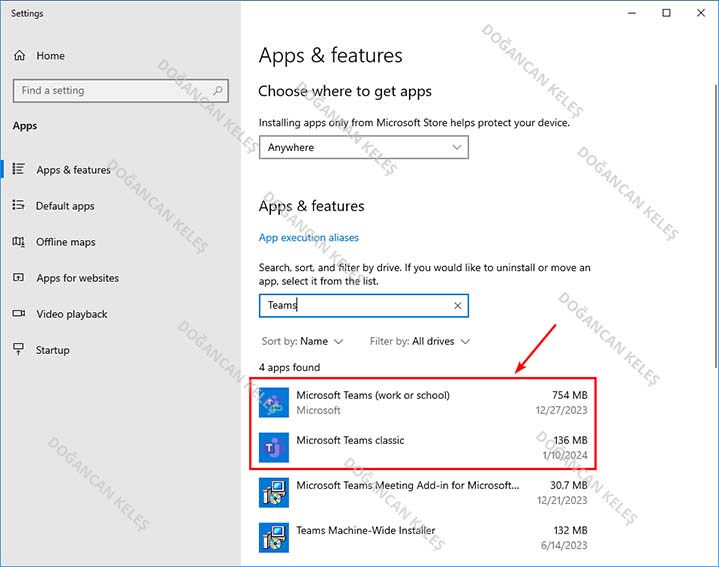Click the Home label in sidebar
719x567 pixels.
[50, 56]
